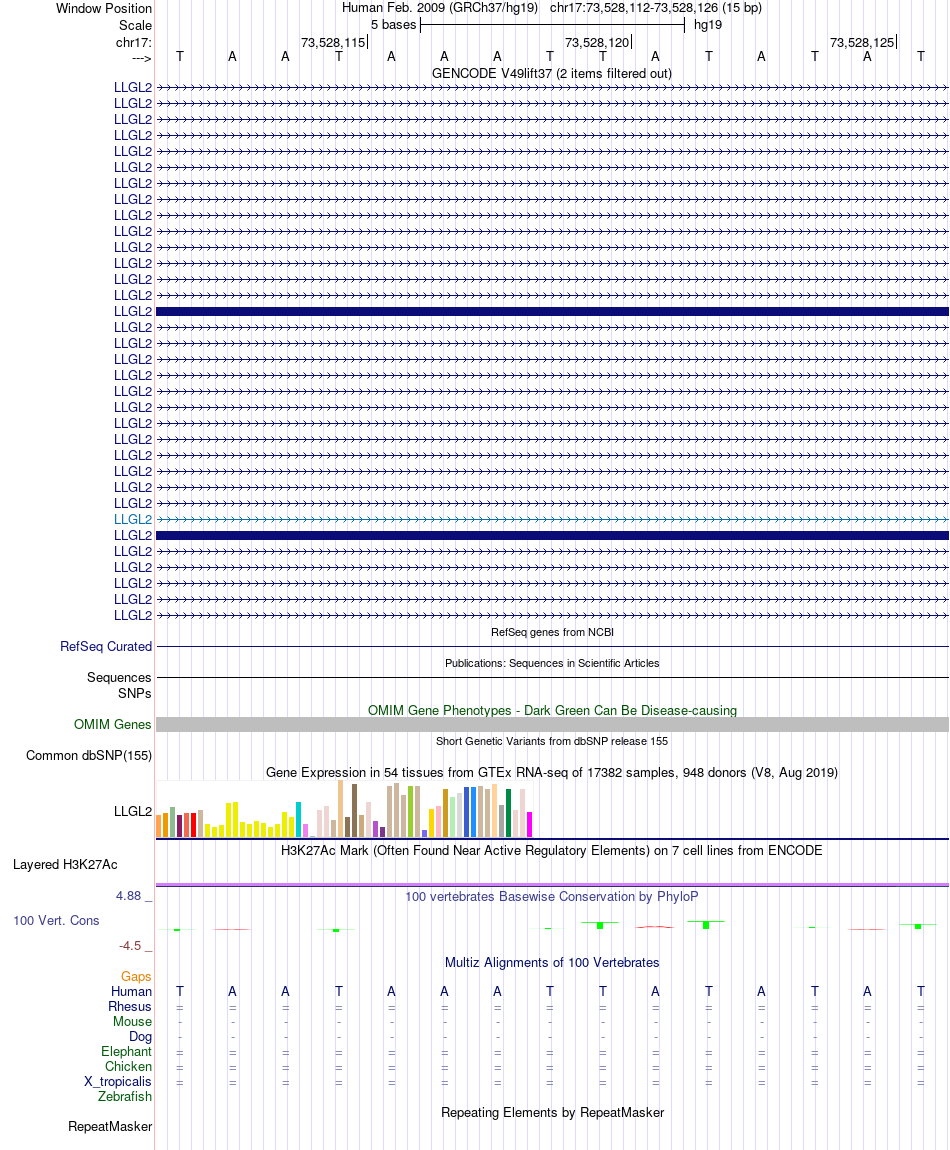Click the Scale track label
Viewport: 950px width, 1150px height.
click(x=136, y=25)
